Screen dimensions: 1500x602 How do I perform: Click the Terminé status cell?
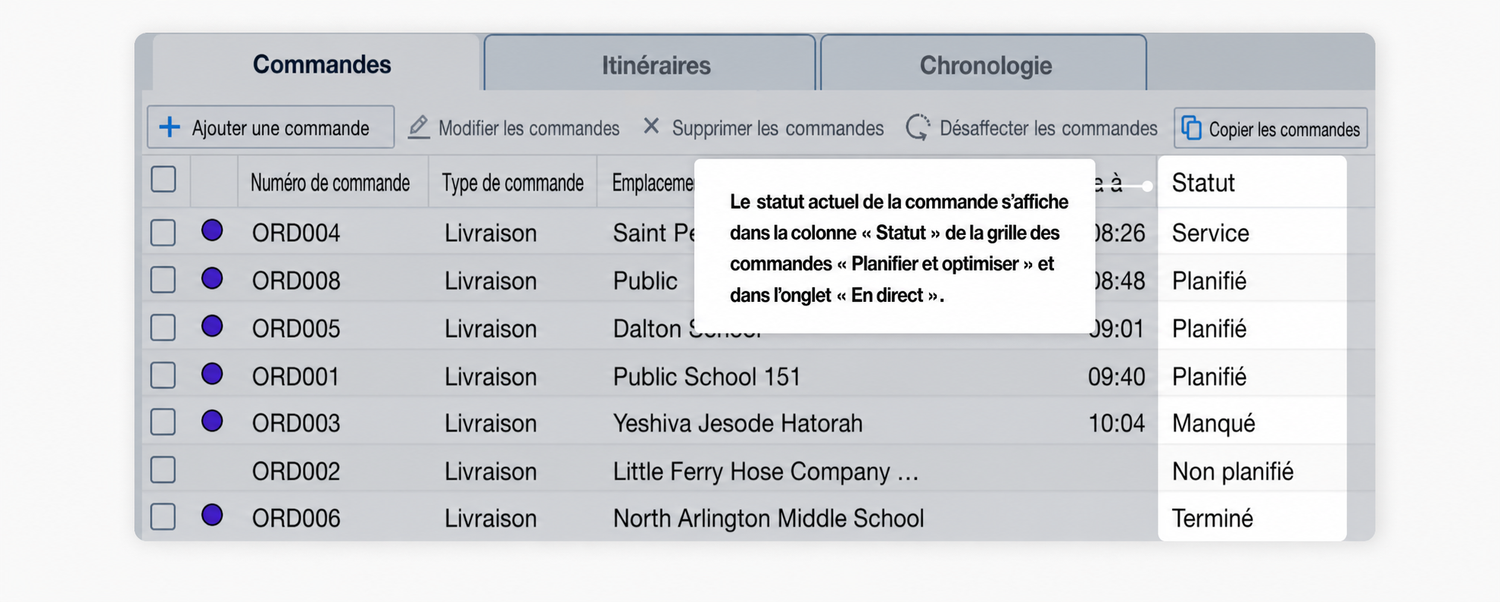(1212, 518)
